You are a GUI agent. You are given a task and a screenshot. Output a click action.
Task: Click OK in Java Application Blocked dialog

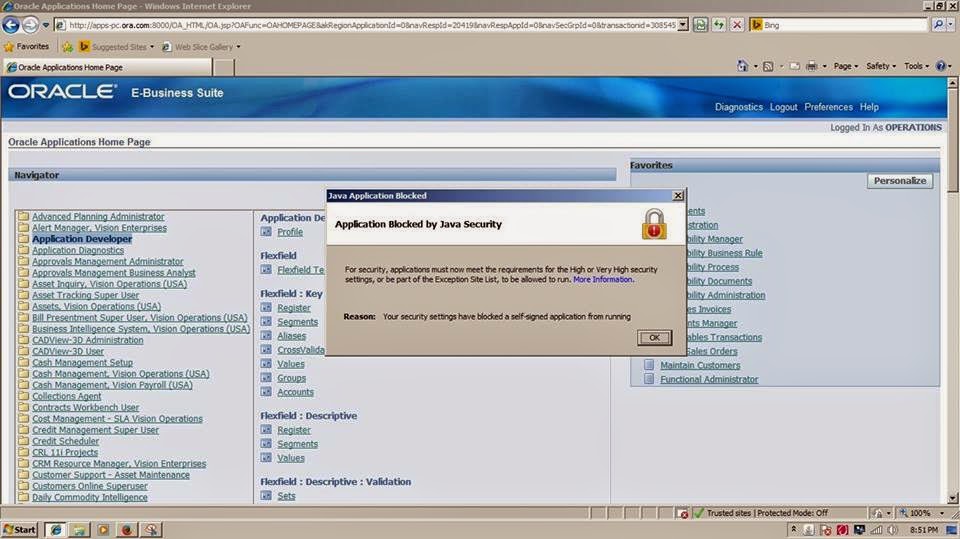tap(654, 337)
